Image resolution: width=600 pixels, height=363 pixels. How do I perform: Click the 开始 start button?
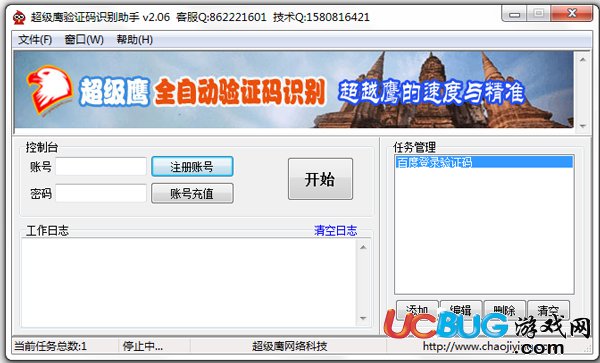point(320,179)
